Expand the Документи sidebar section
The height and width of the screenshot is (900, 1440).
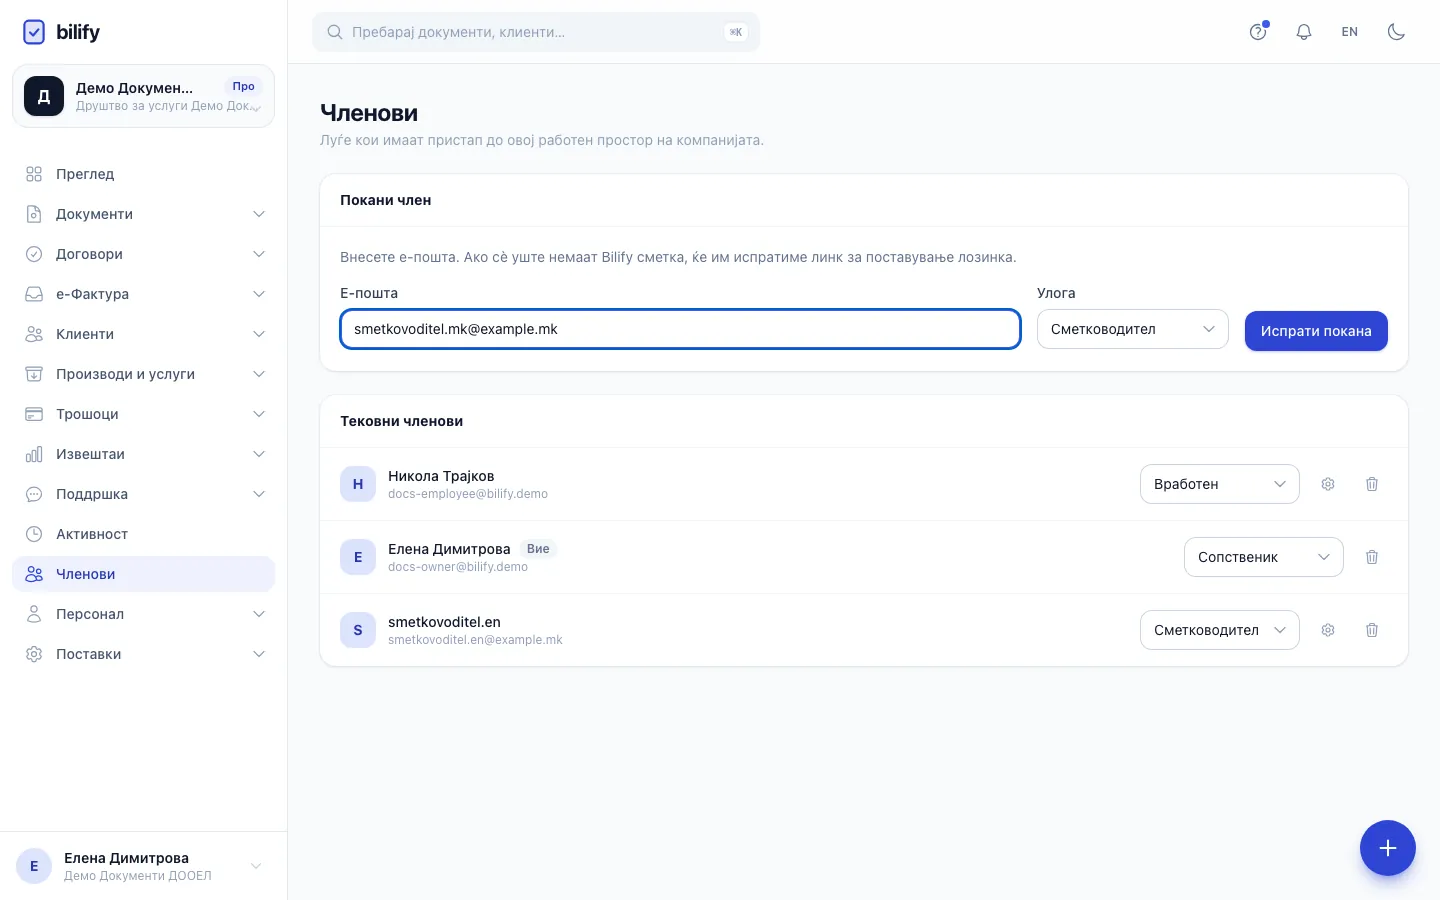coord(144,214)
